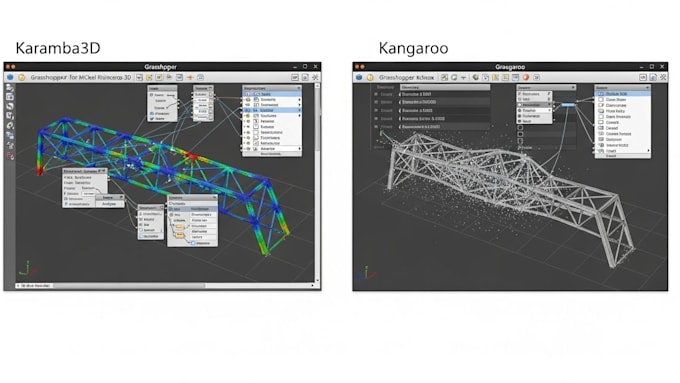Toggle the eye icon on 'Sowterte' row in Karamba3D list
This screenshot has height=383, width=680.
click(248, 100)
